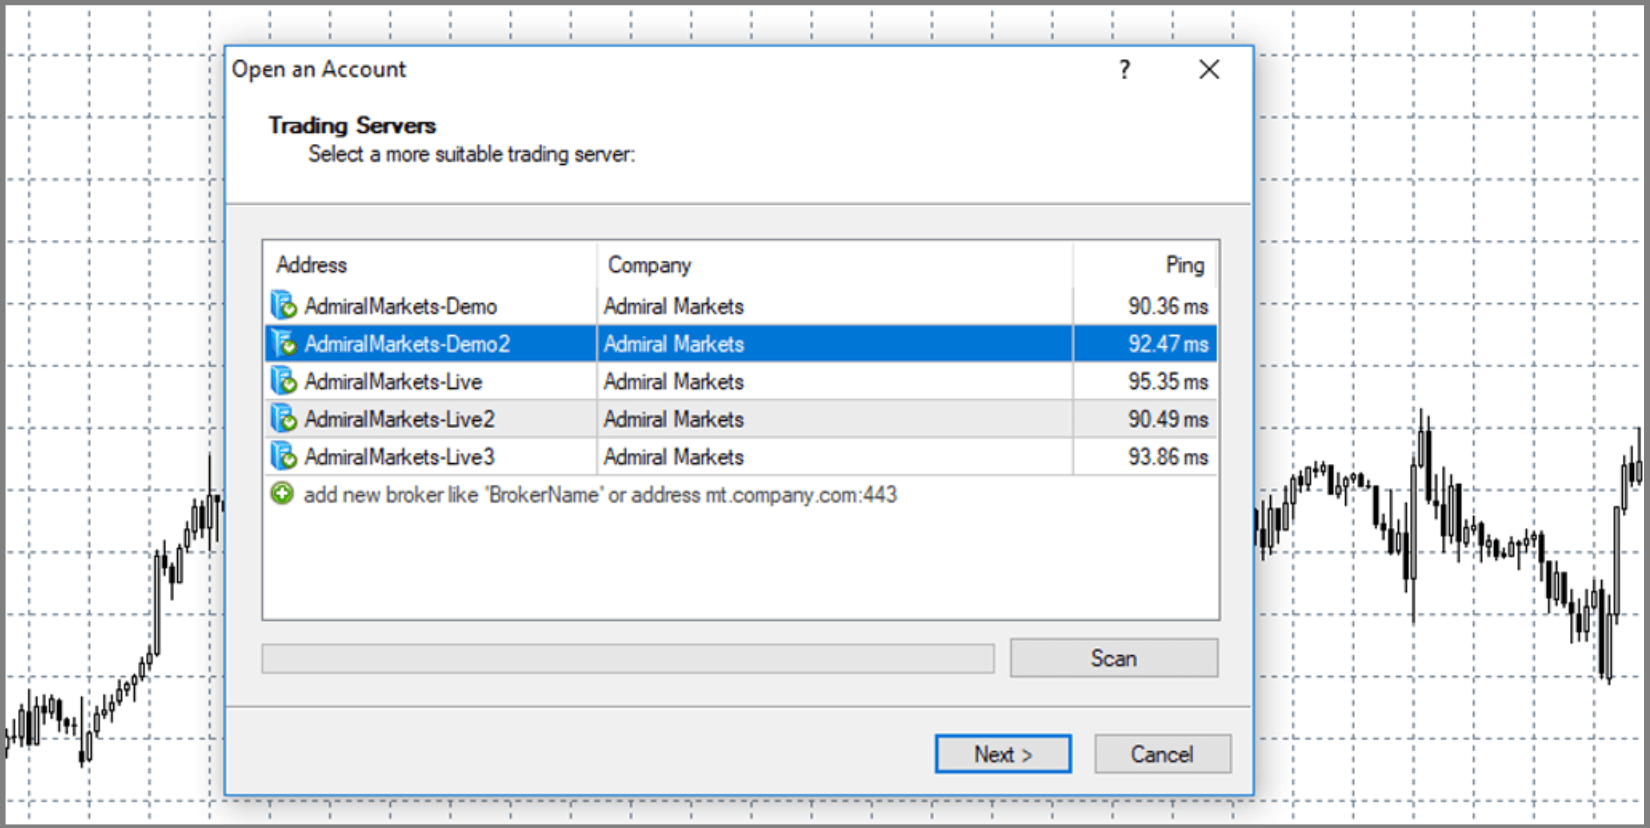Close the Open an Account dialog

pyautogui.click(x=1209, y=69)
